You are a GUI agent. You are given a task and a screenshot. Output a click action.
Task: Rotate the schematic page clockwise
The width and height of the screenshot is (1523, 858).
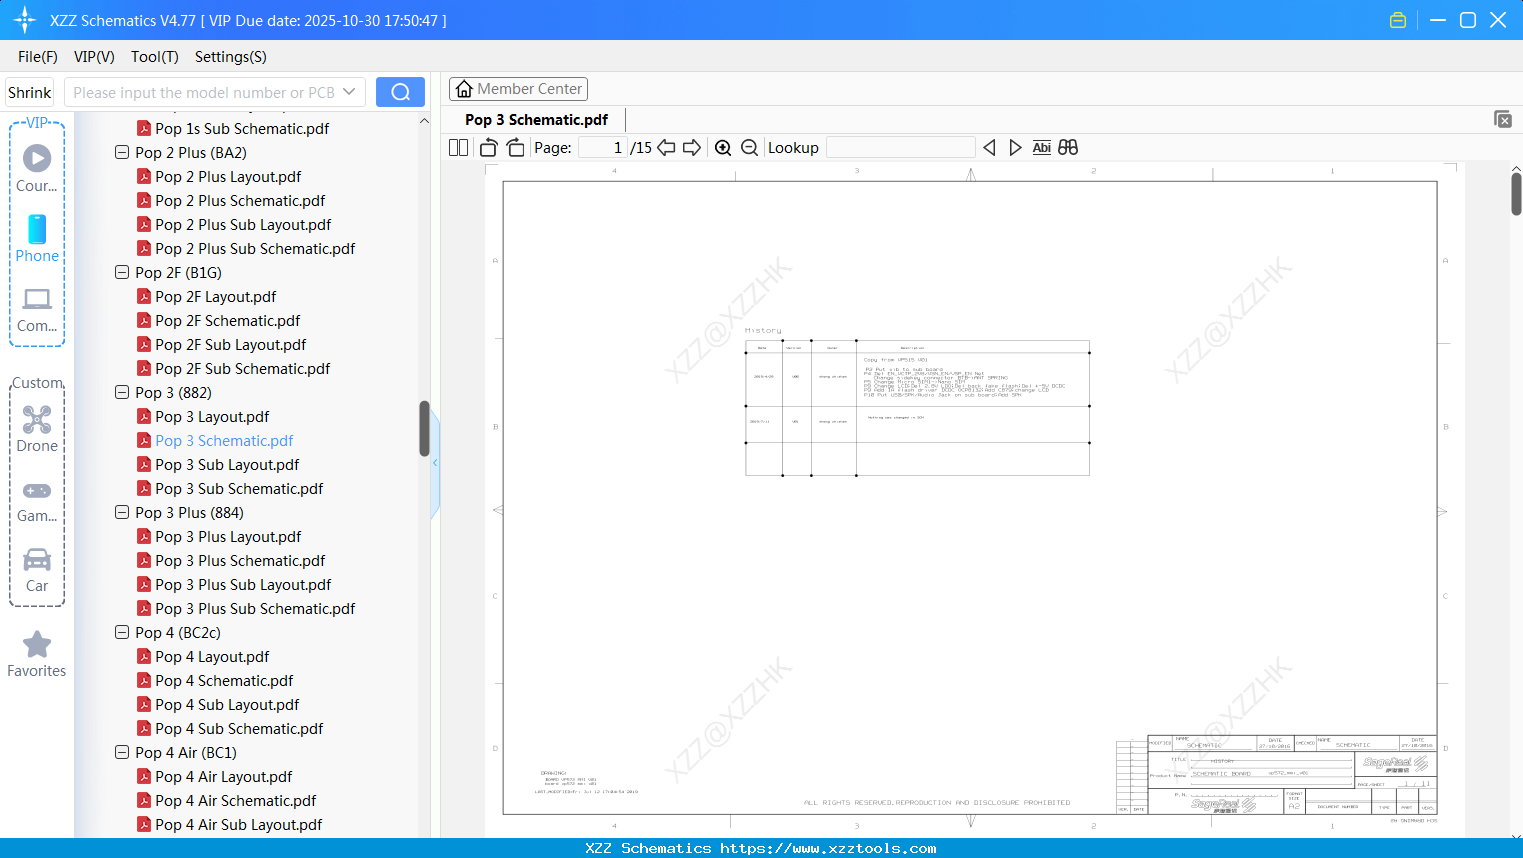[x=514, y=147]
